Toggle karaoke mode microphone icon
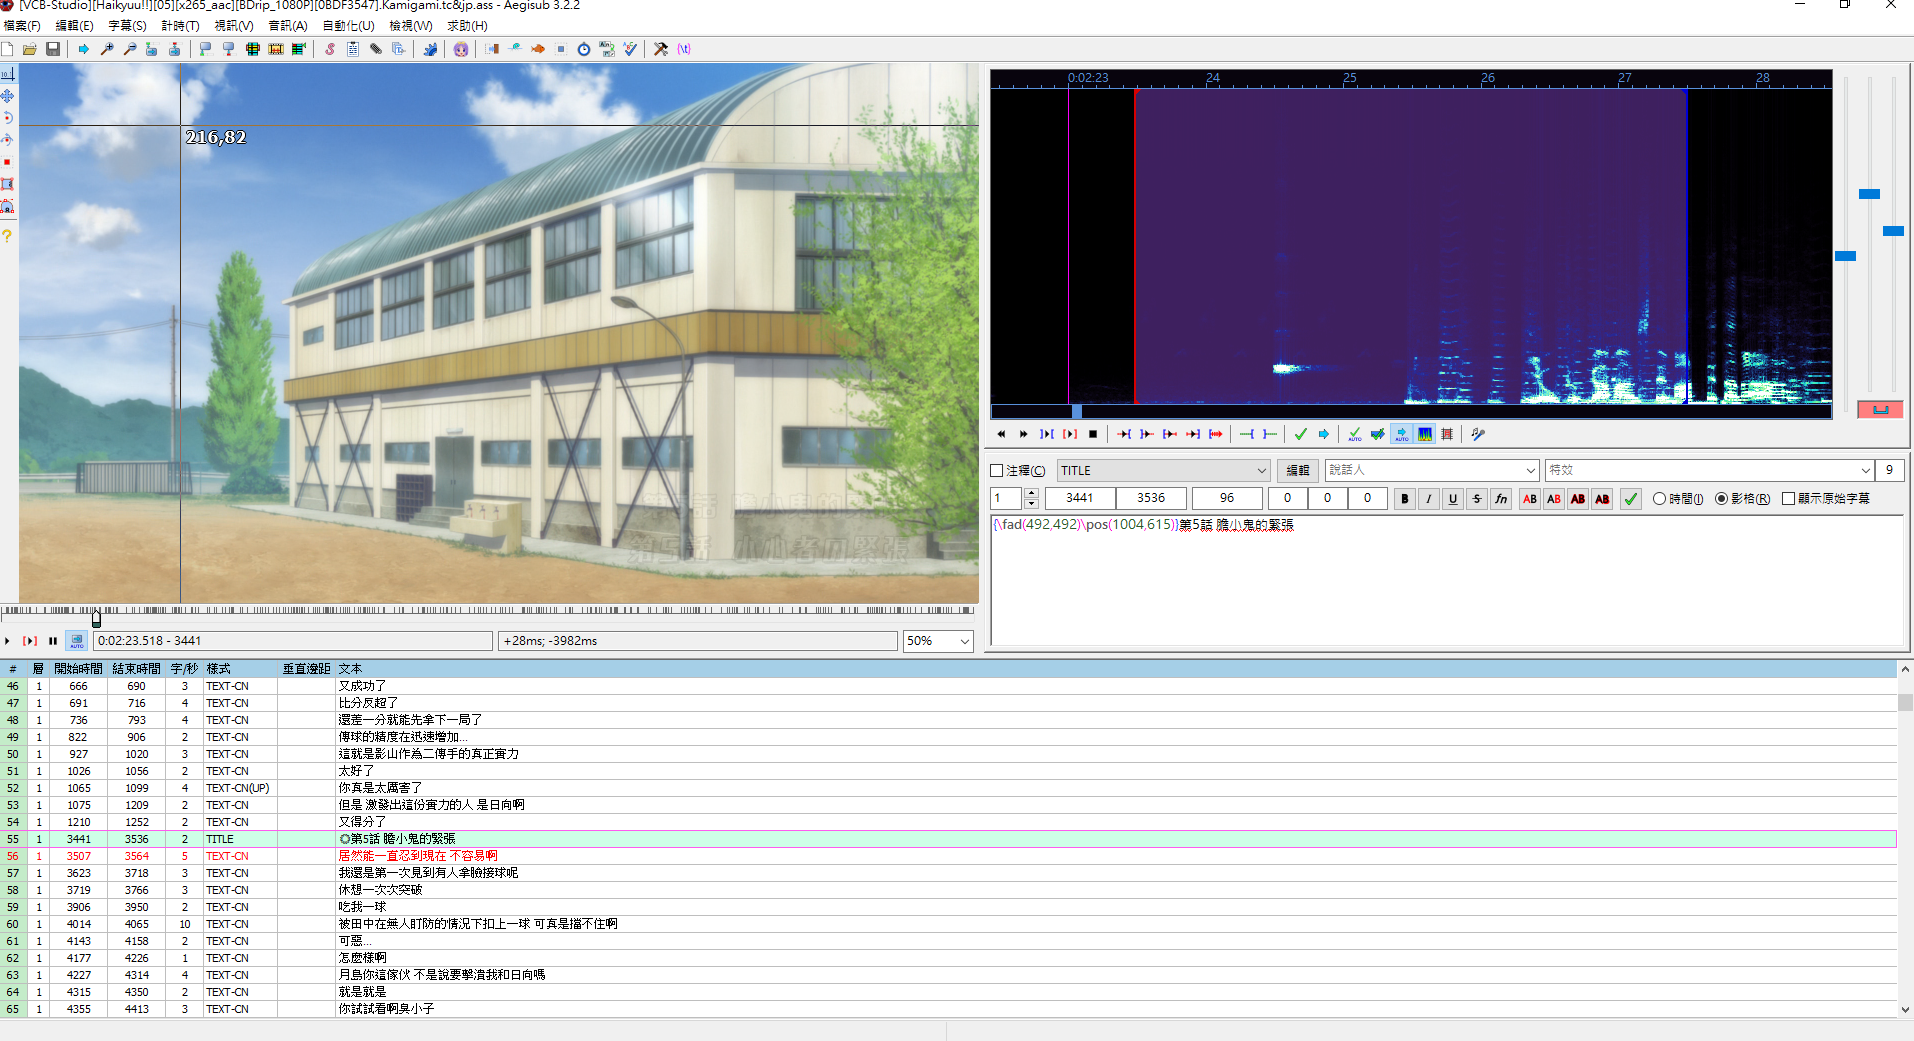1914x1041 pixels. tap(1478, 434)
